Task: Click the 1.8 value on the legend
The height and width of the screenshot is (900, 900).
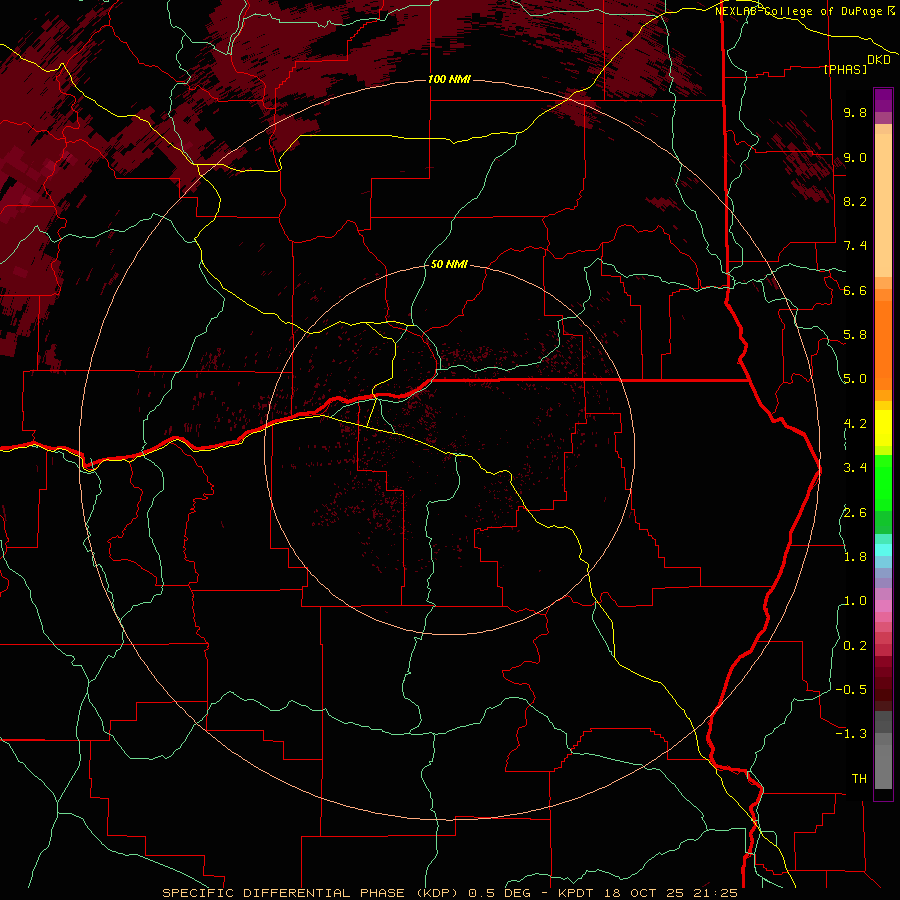Action: tap(855, 557)
